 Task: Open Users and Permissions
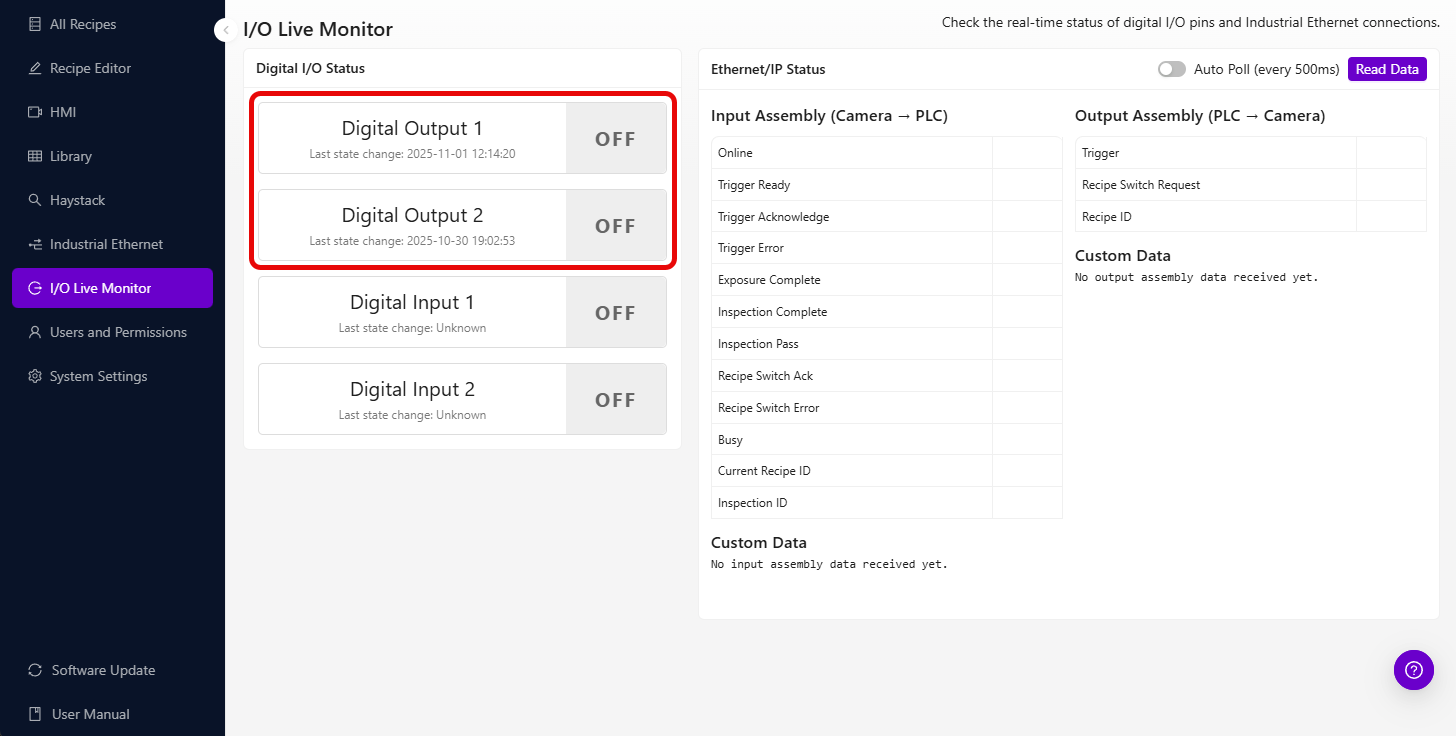click(x=118, y=332)
